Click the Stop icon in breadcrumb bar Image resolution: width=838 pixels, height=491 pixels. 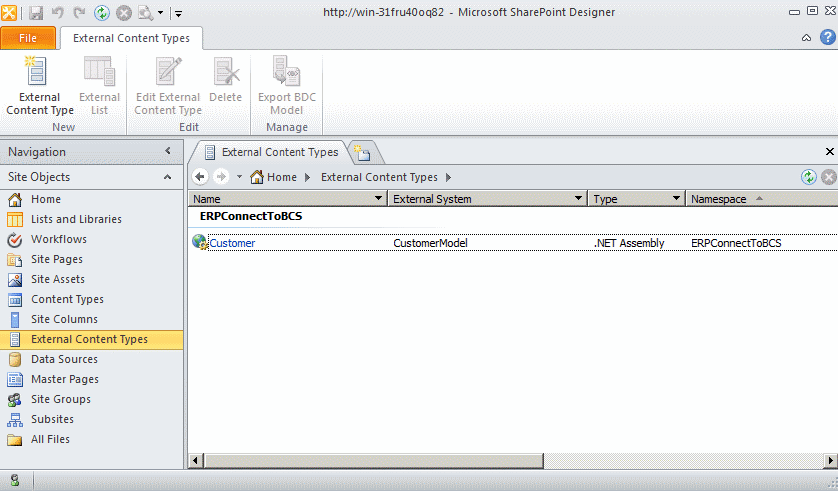pos(828,177)
